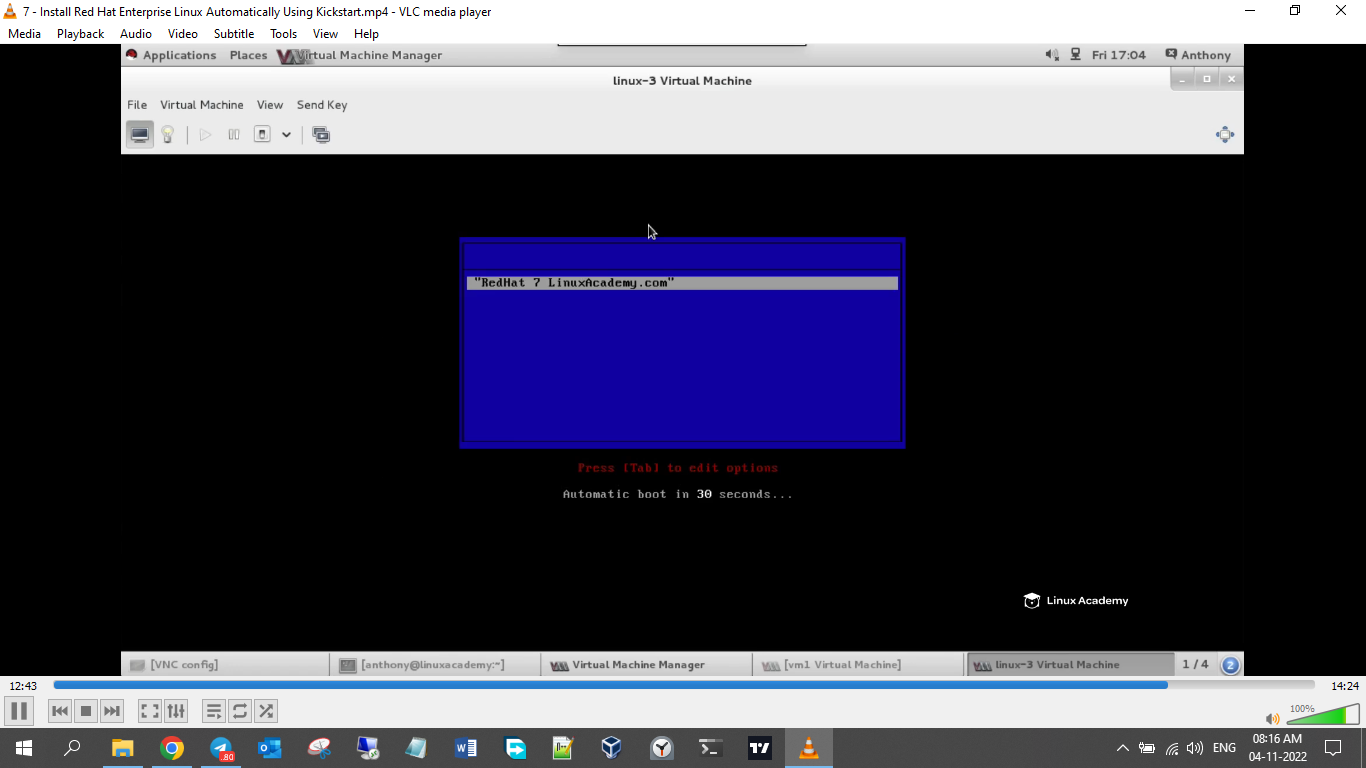Viewport: 1366px width, 768px height.
Task: Open Outlook from taskbar
Action: 270,748
